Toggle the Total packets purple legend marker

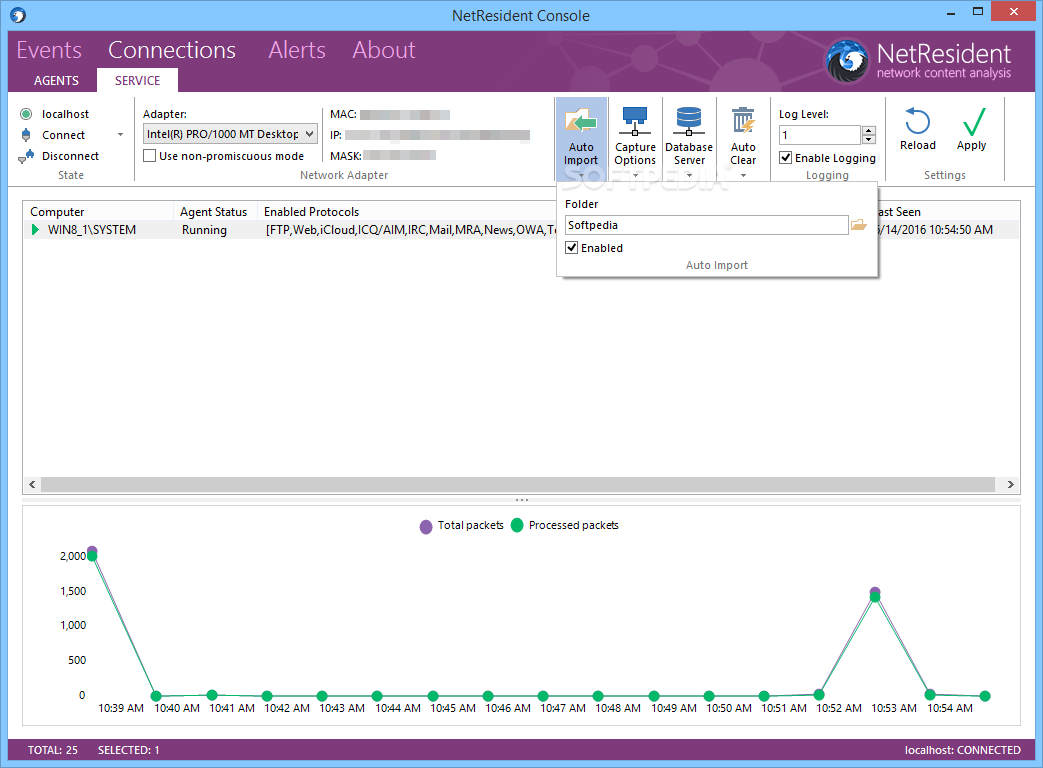(426, 527)
